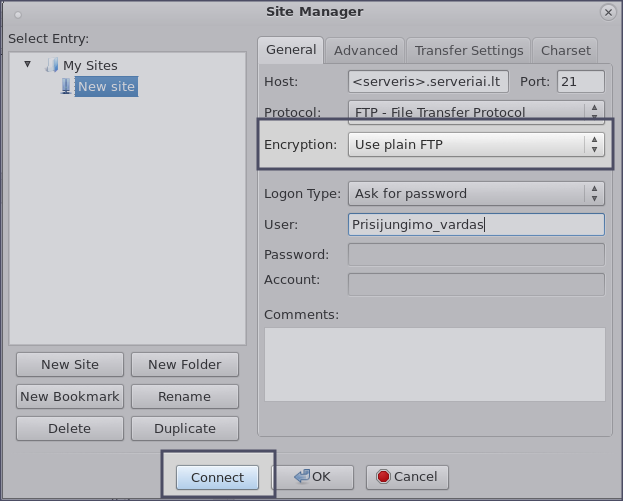Screen dimensions: 623x501
Task: Click the My Sites folder icon
Action: tap(52, 65)
